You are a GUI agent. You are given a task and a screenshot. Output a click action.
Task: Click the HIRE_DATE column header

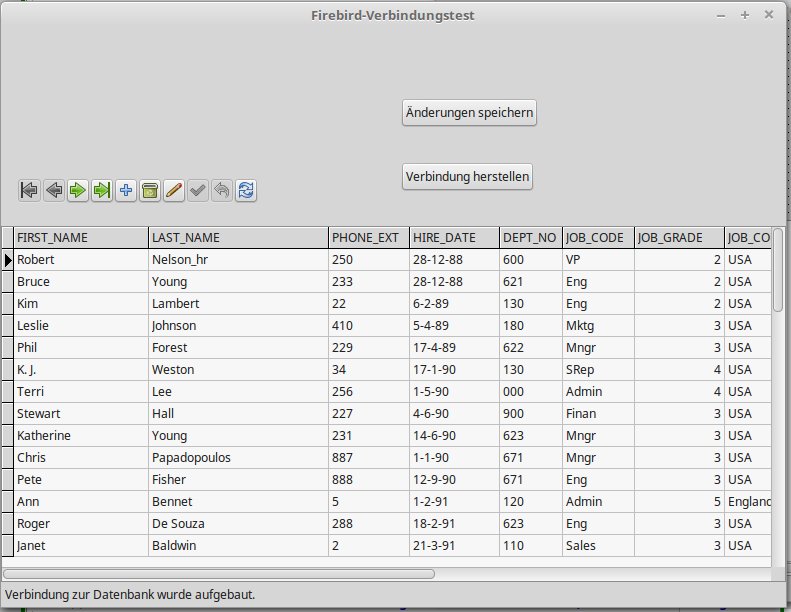pyautogui.click(x=453, y=238)
